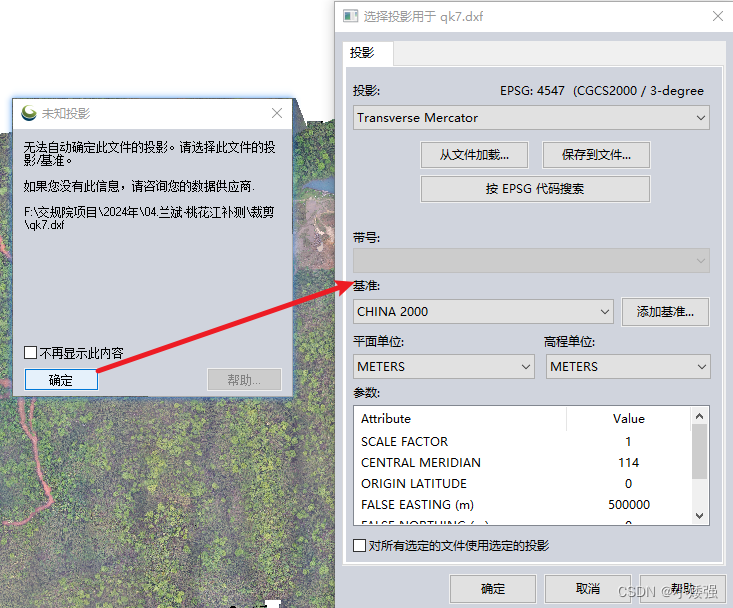
Task: Close the 未知投影 dialog
Action: [x=277, y=113]
